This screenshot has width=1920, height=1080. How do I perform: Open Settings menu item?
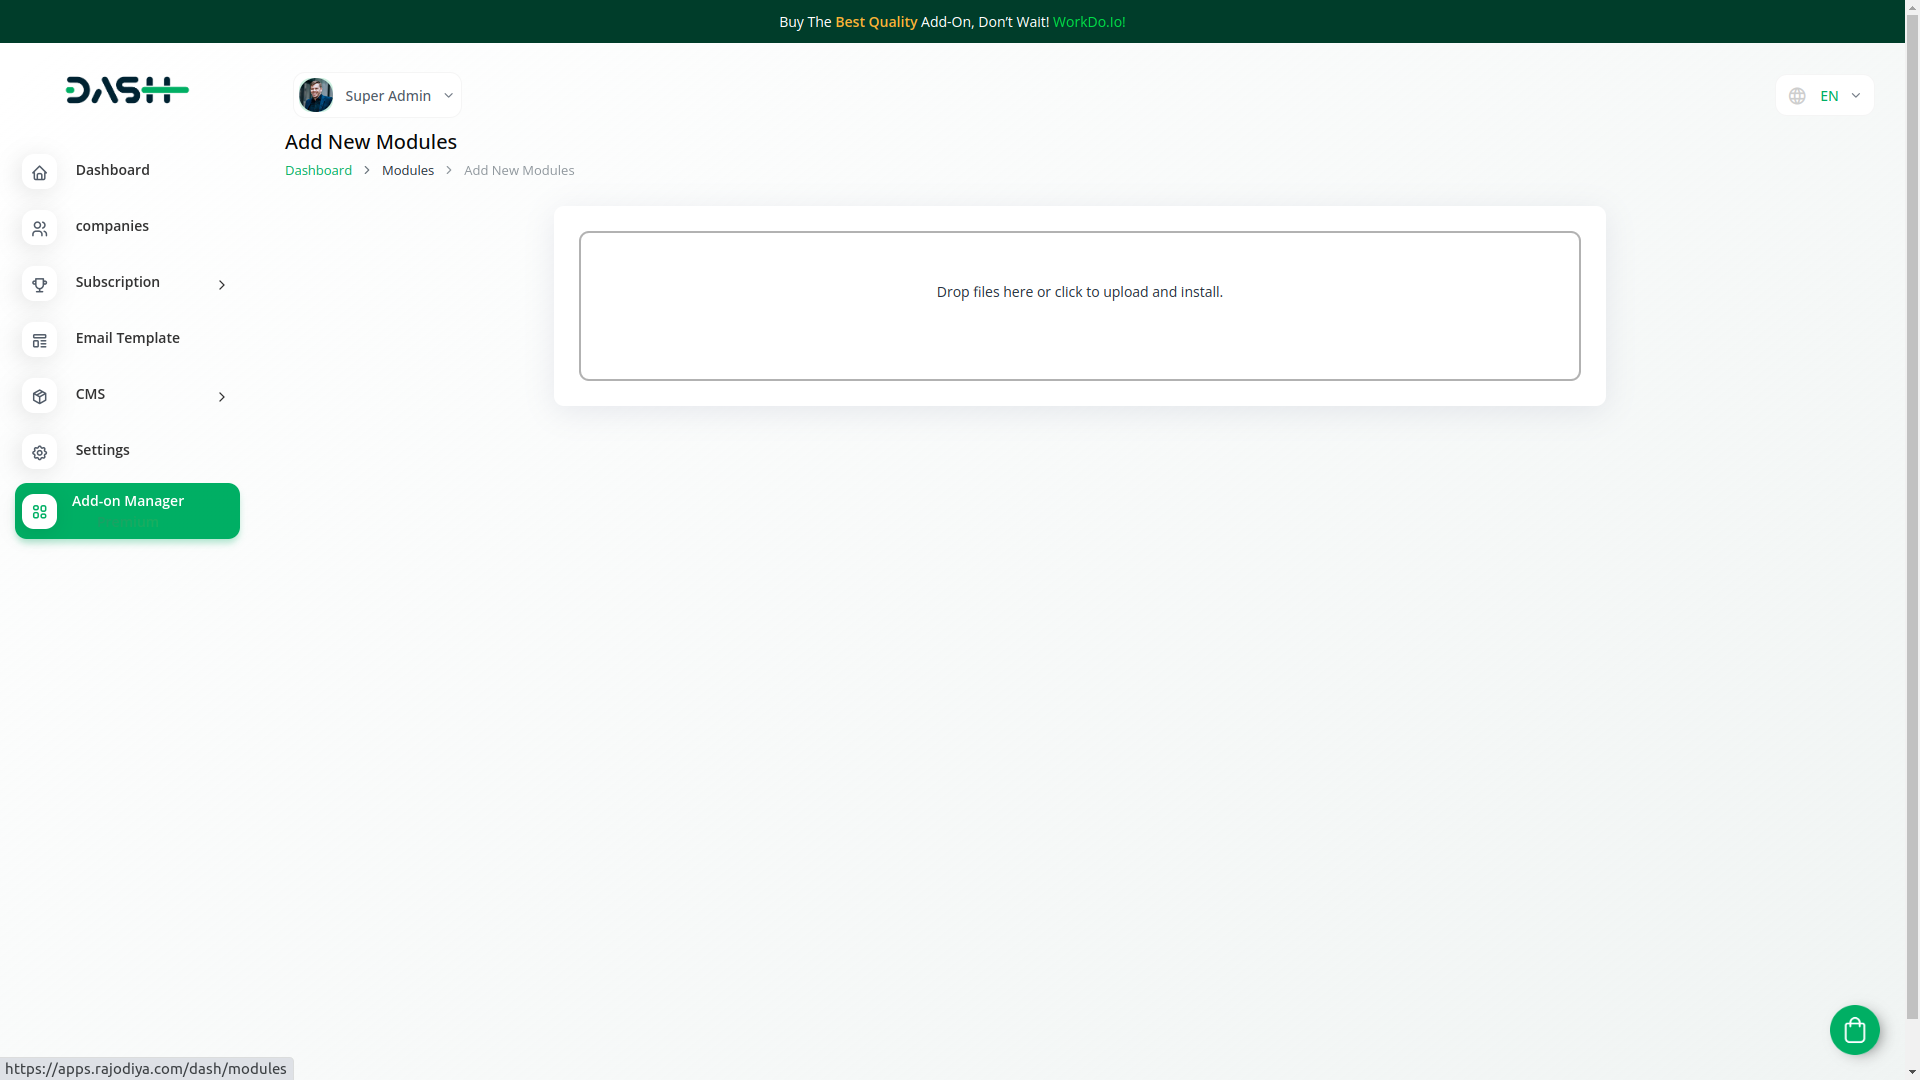pos(127,451)
